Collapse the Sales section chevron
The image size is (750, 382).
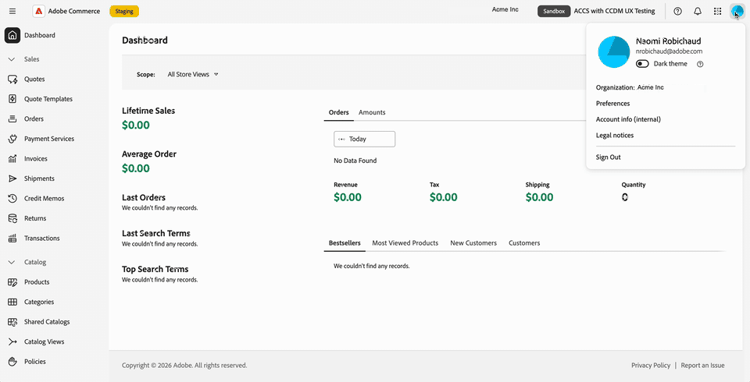12,59
